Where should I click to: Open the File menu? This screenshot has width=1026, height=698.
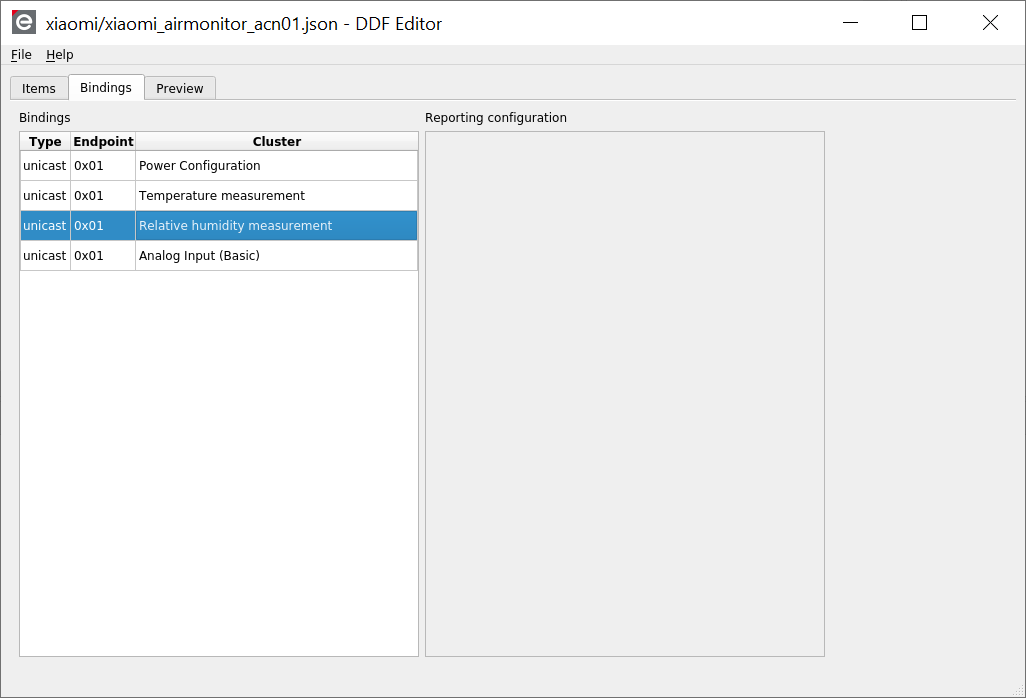pos(21,55)
